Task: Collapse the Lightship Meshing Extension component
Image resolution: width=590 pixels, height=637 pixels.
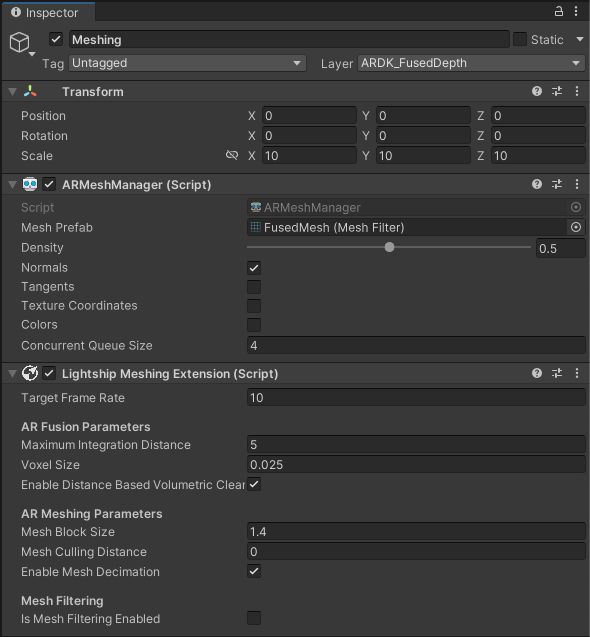Action: [13, 373]
